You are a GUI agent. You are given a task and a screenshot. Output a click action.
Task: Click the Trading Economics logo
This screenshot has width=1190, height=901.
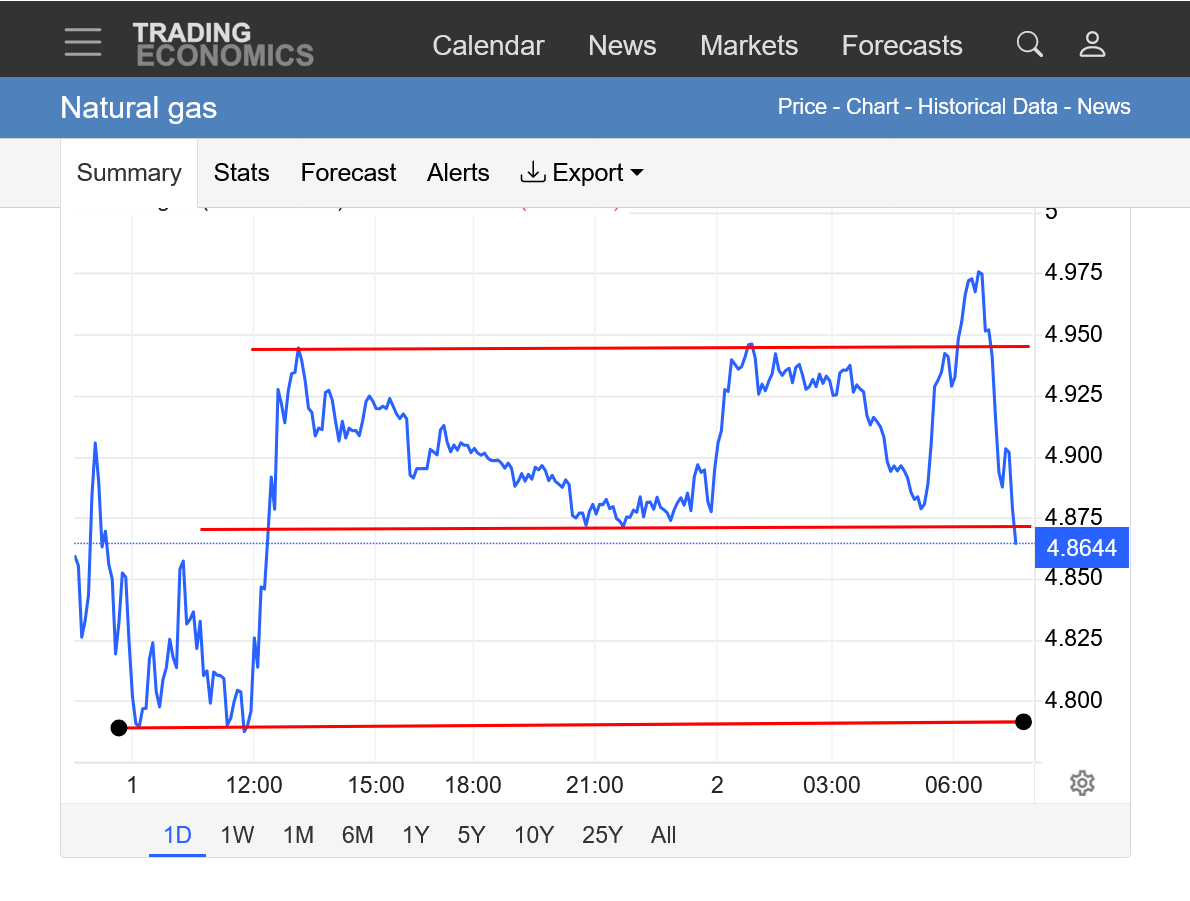point(223,44)
